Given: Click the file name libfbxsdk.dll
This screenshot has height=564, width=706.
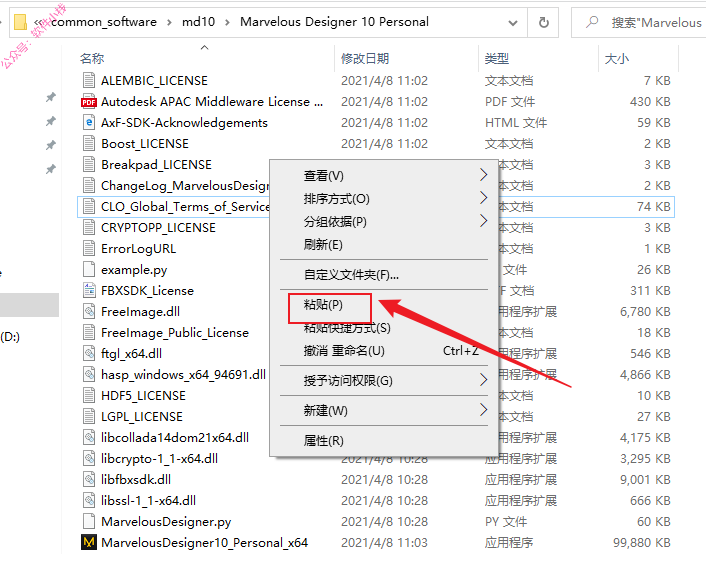Looking at the screenshot, I should pos(136,480).
